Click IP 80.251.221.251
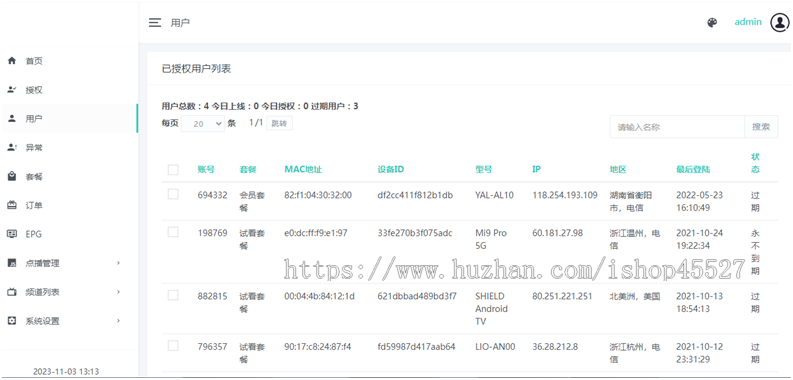Screen dimensions: 793x380 tap(562, 297)
